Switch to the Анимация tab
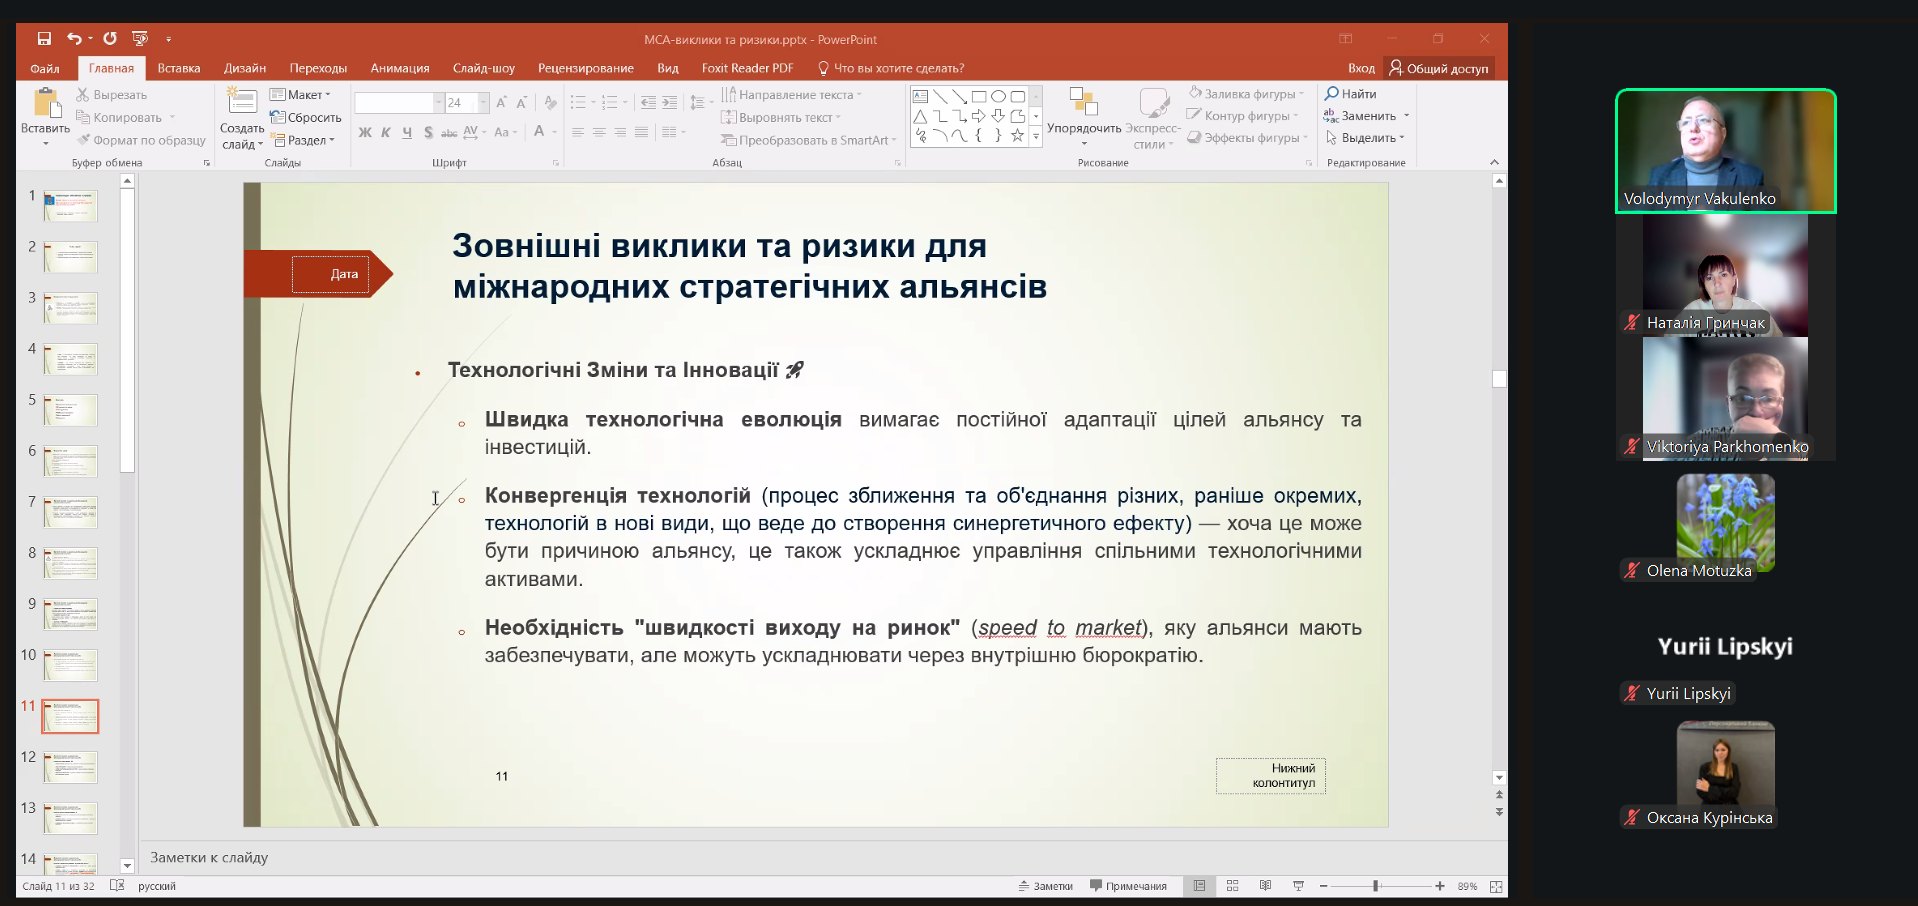This screenshot has width=1918, height=906. pos(399,68)
